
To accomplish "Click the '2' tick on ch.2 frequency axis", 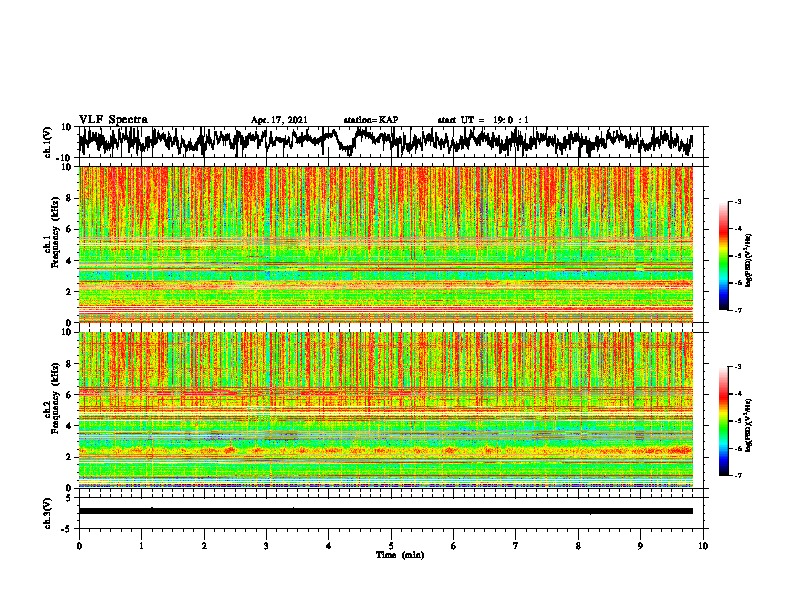I will coord(70,457).
